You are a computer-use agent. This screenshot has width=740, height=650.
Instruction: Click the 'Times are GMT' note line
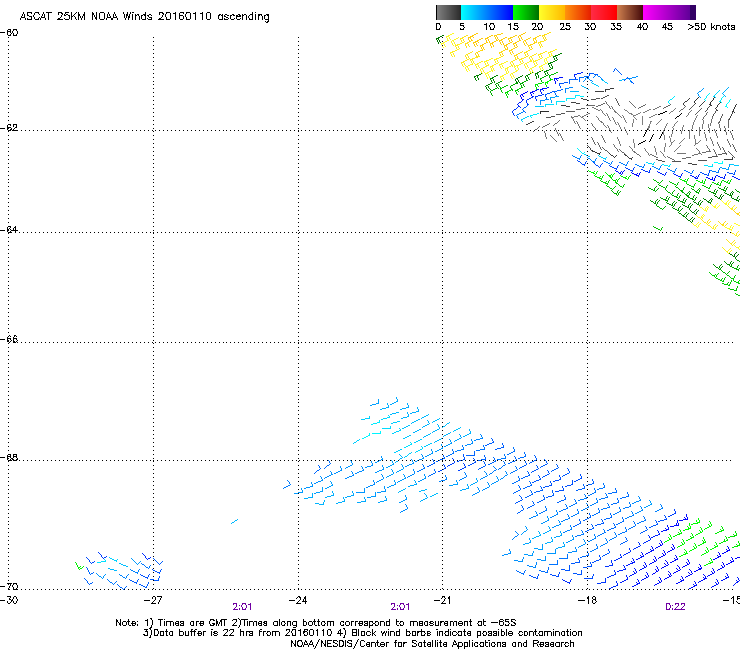pos(315,623)
